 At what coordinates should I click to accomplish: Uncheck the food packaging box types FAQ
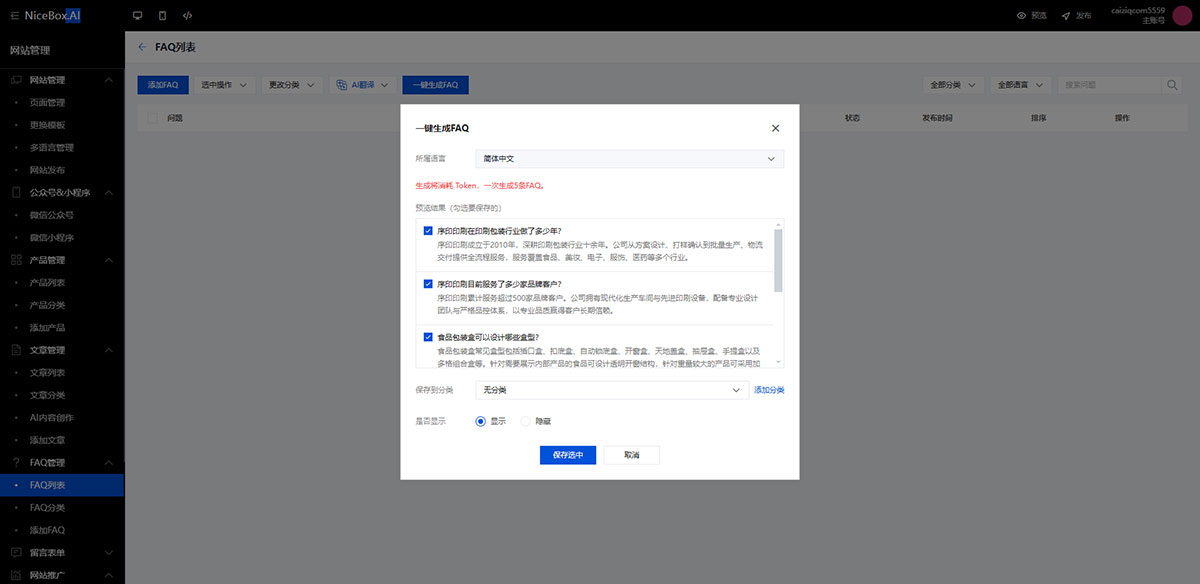tap(428, 337)
